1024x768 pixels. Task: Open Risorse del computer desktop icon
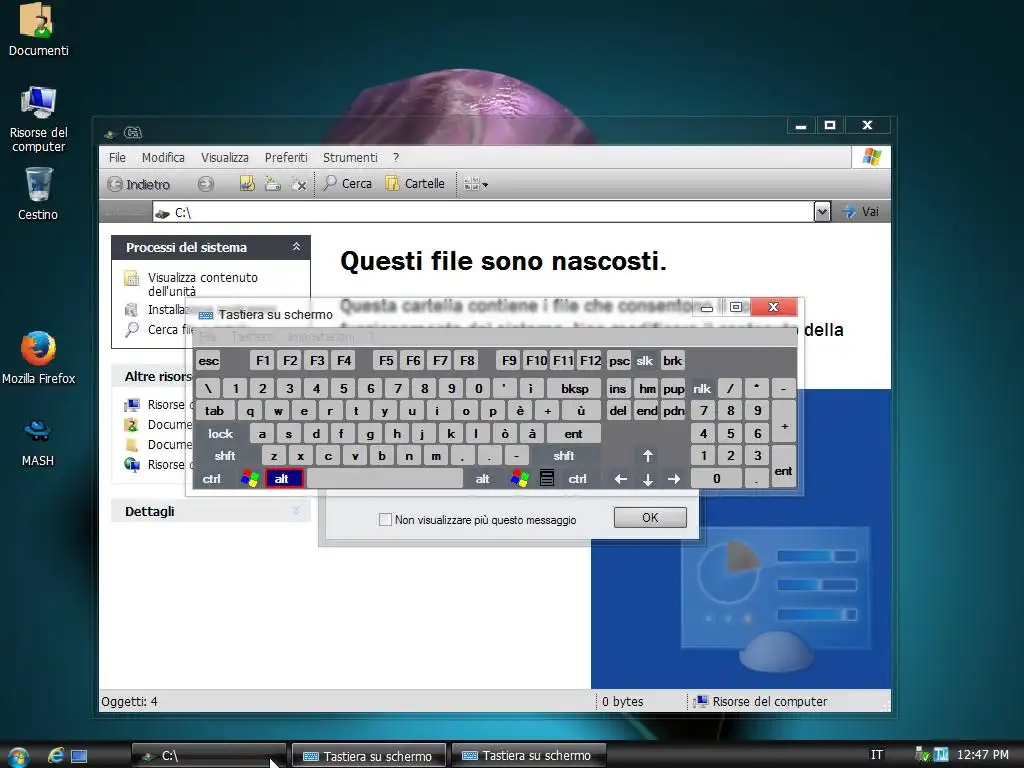38,120
